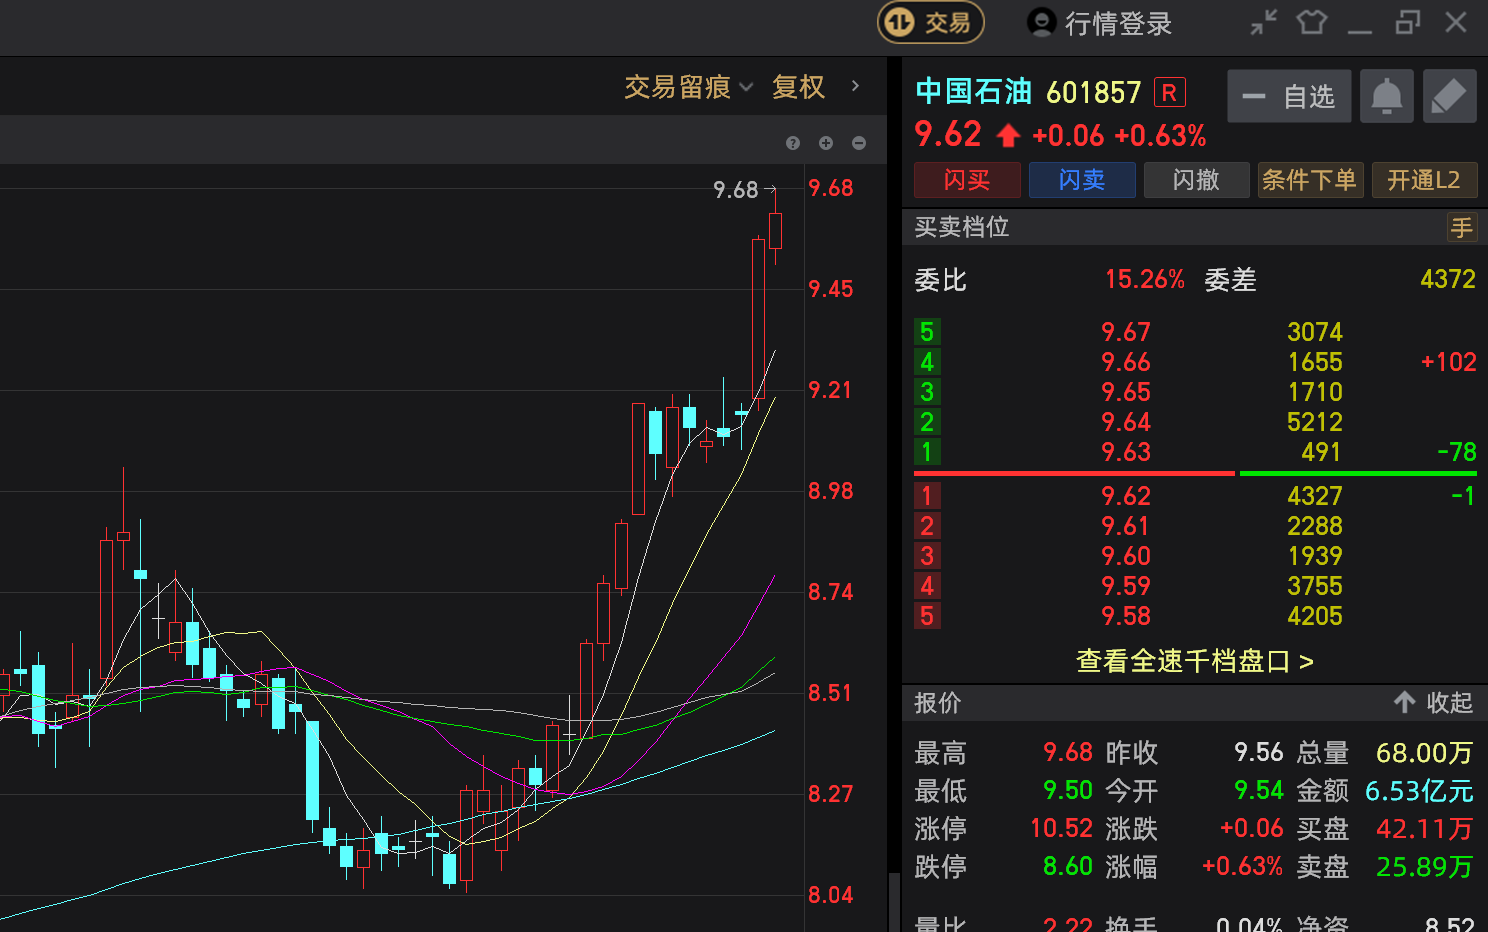Zoom in chart with plus icon
1488x932 pixels.
[826, 143]
